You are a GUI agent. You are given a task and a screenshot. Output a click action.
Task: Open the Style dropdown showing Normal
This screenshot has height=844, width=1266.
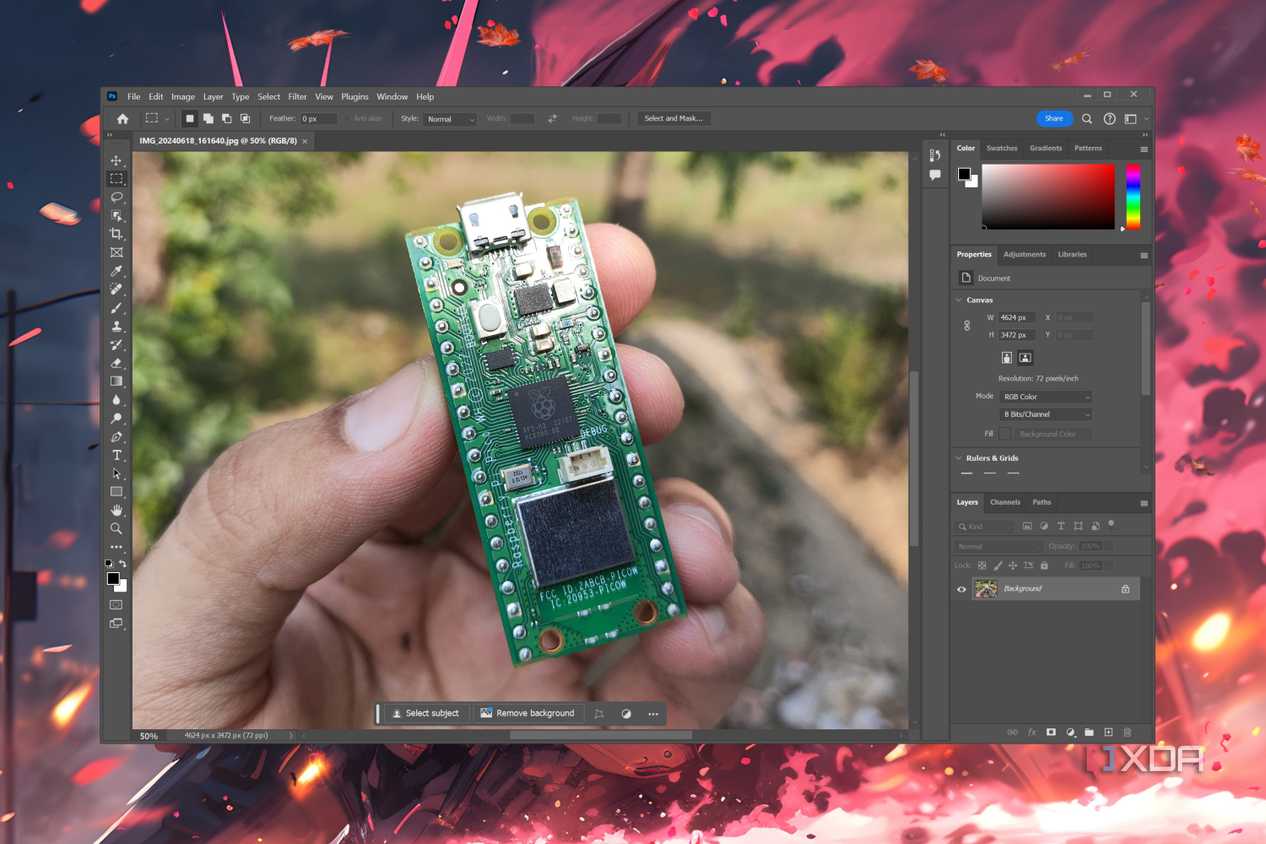click(451, 119)
